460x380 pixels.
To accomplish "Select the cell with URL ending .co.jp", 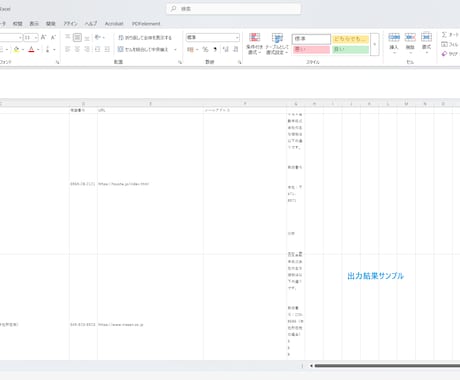I will (150, 324).
